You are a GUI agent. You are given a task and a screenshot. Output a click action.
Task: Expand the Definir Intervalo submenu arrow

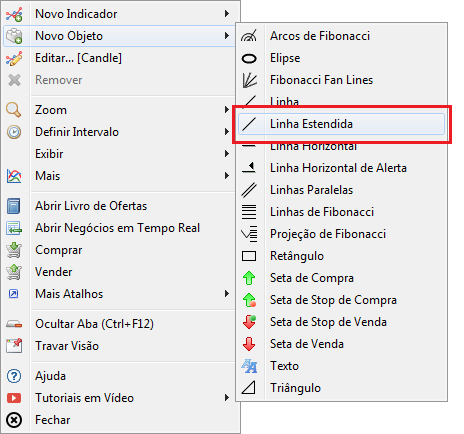(x=227, y=132)
